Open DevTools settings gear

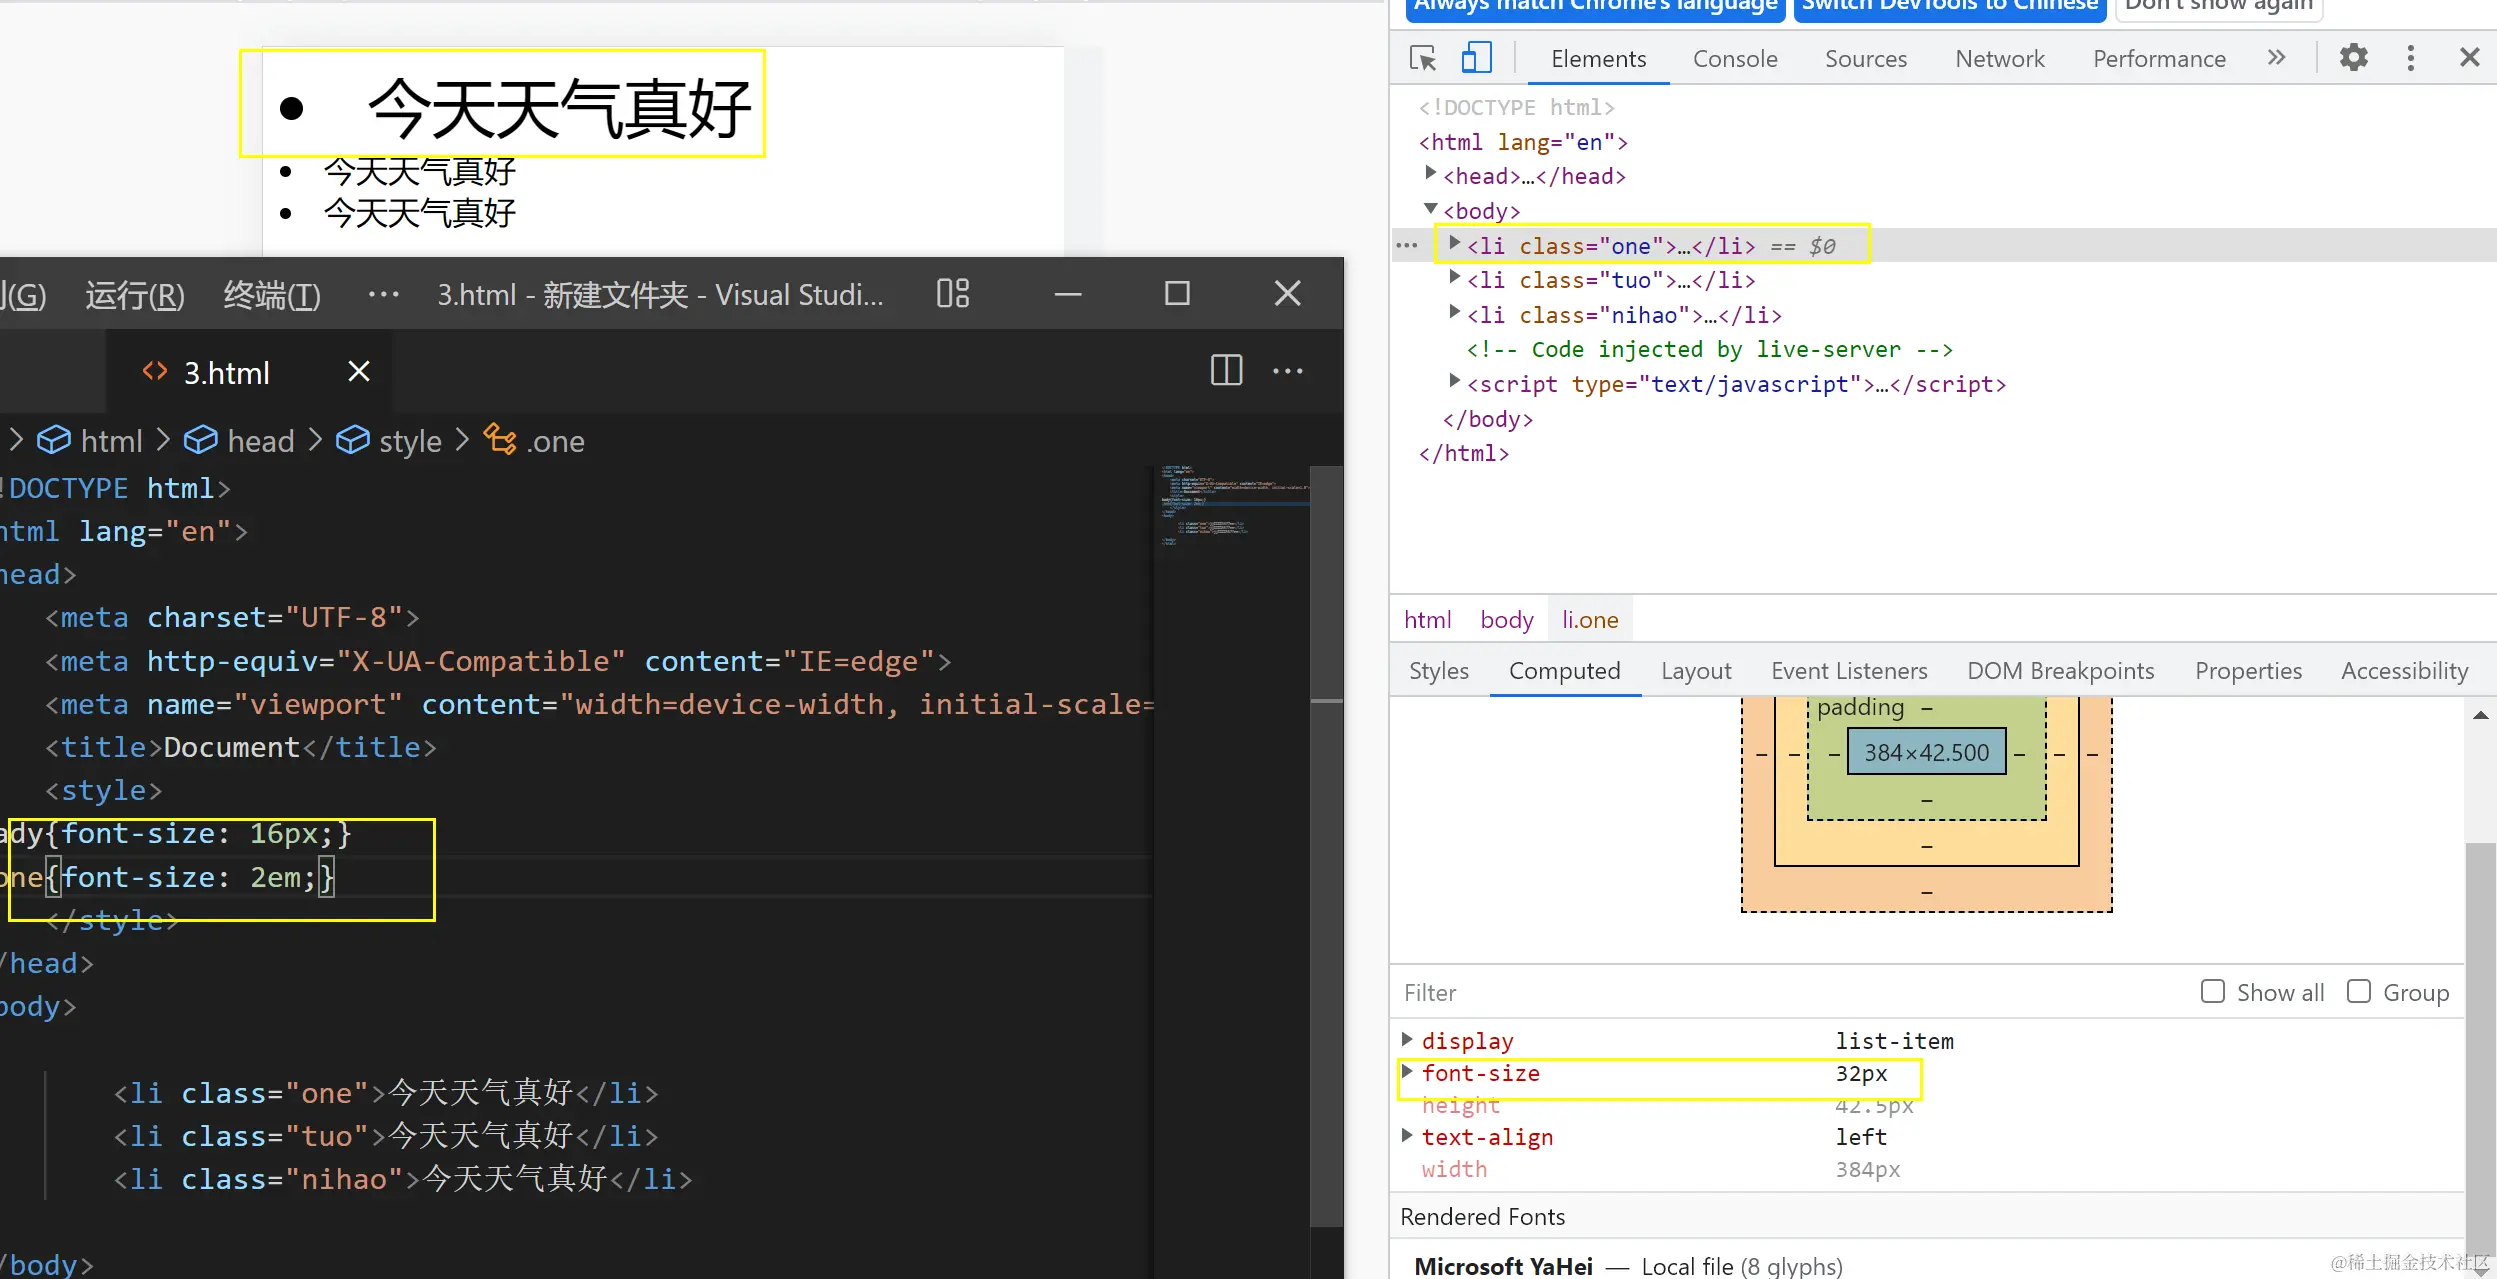point(2353,58)
